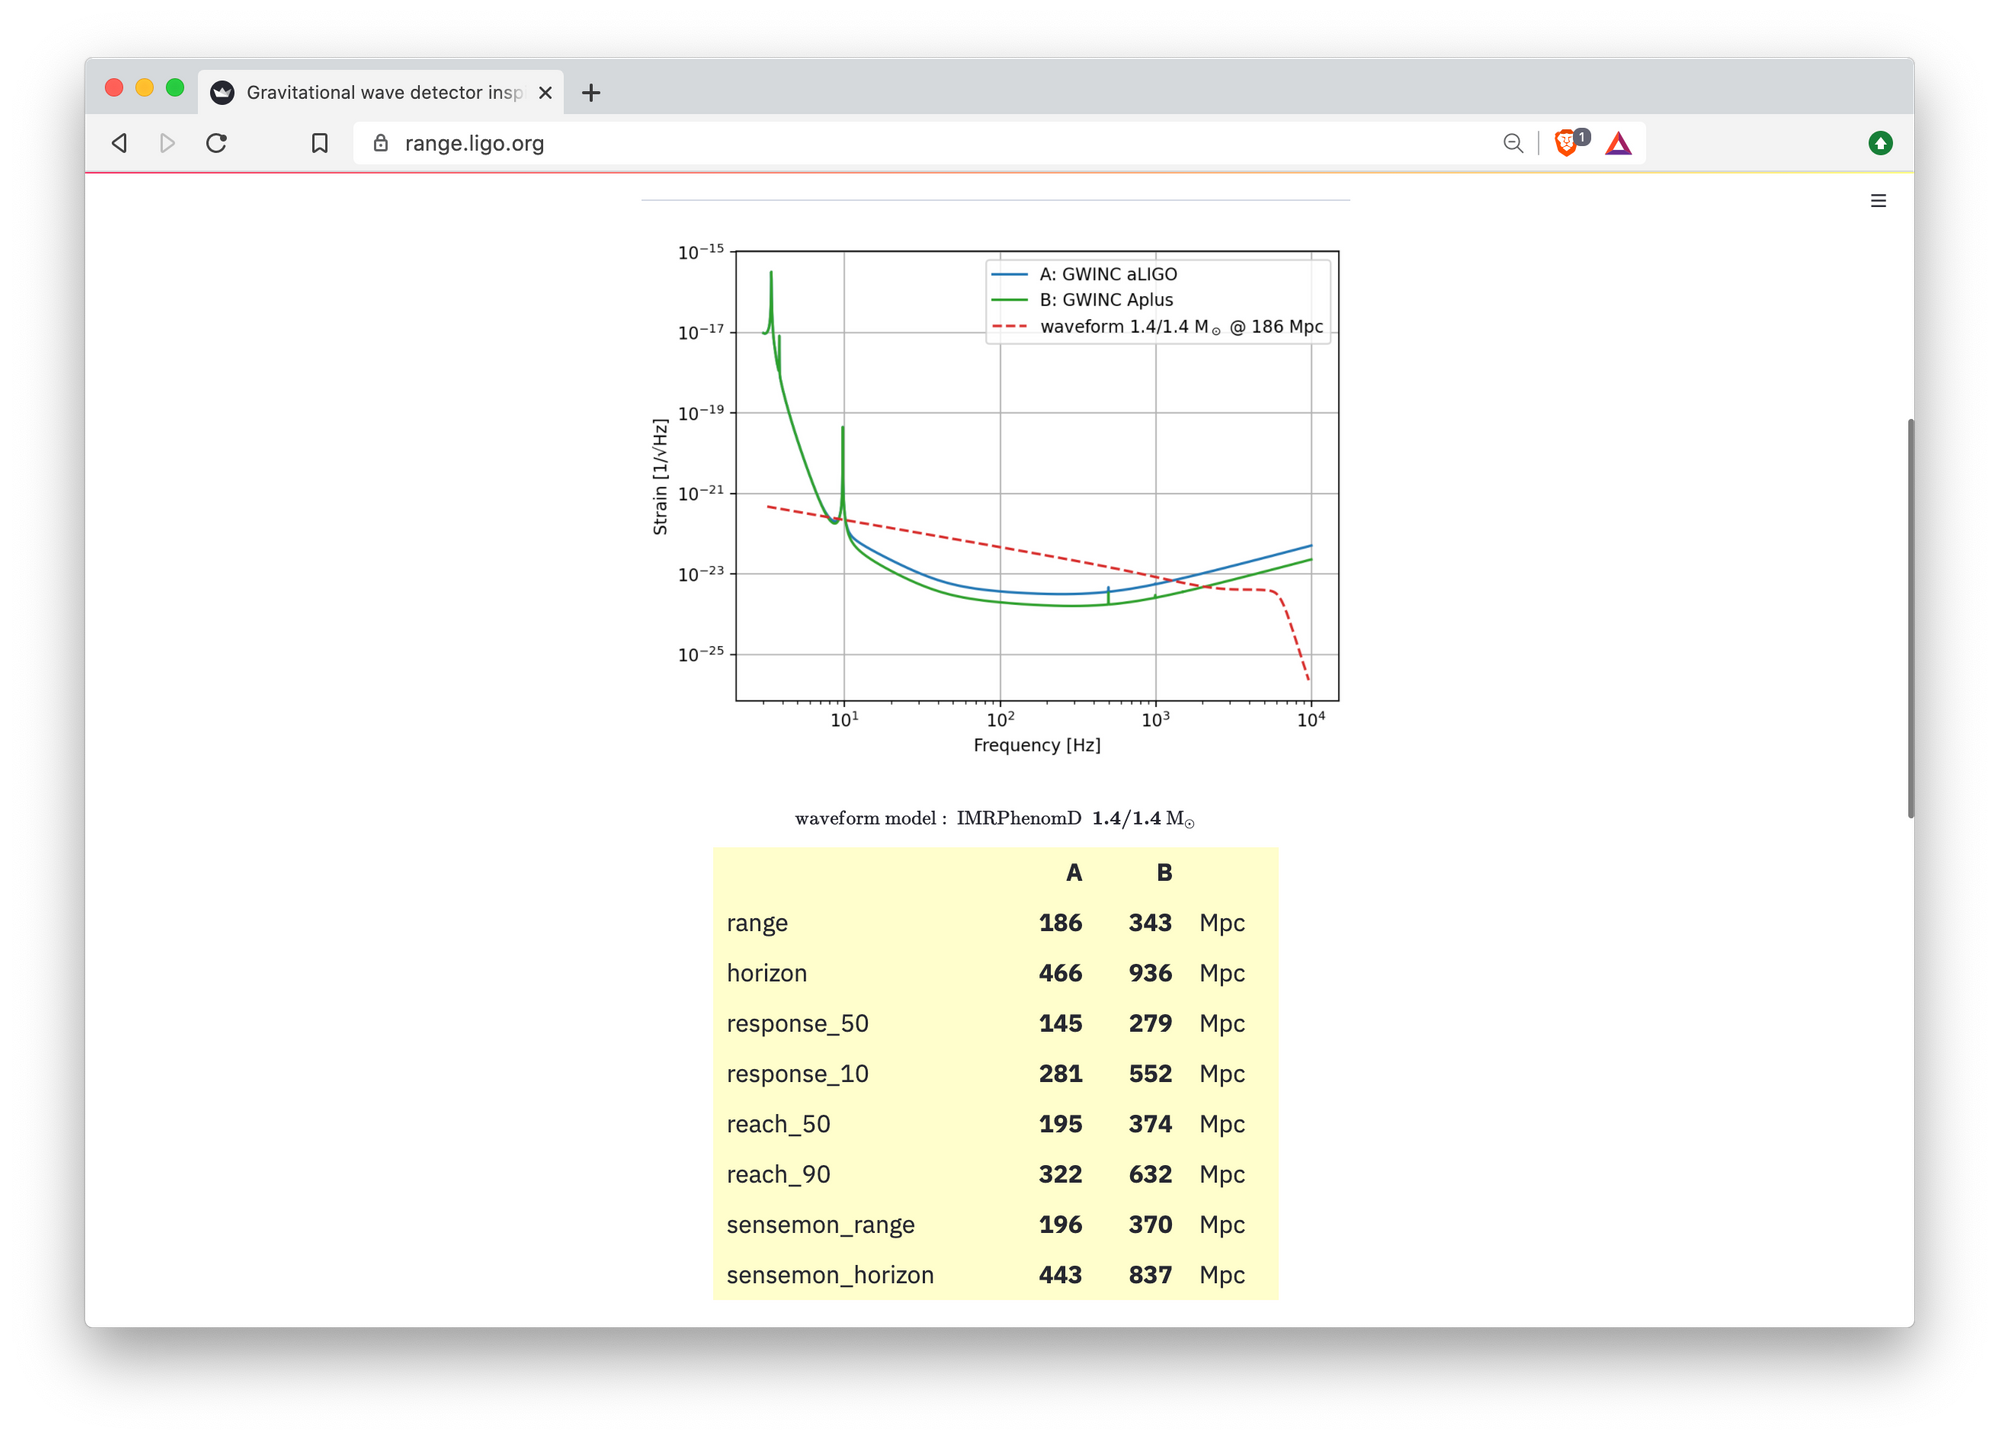2000x1441 pixels.
Task: Click reach_50 value 374
Action: point(1150,1124)
